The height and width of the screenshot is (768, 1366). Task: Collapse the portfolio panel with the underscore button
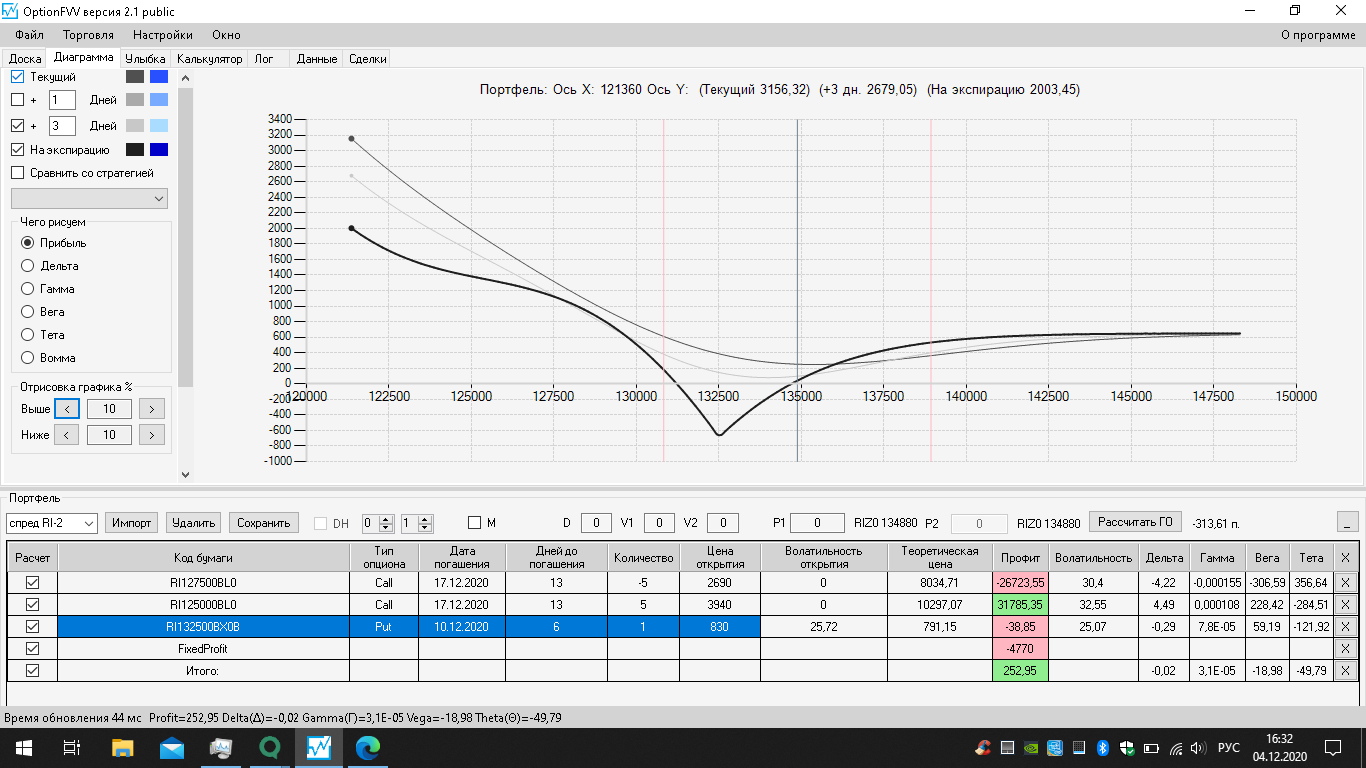[1348, 522]
